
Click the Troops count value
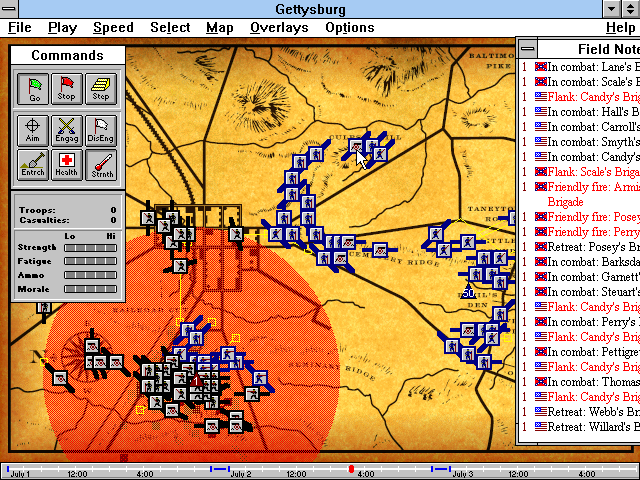[x=113, y=210]
